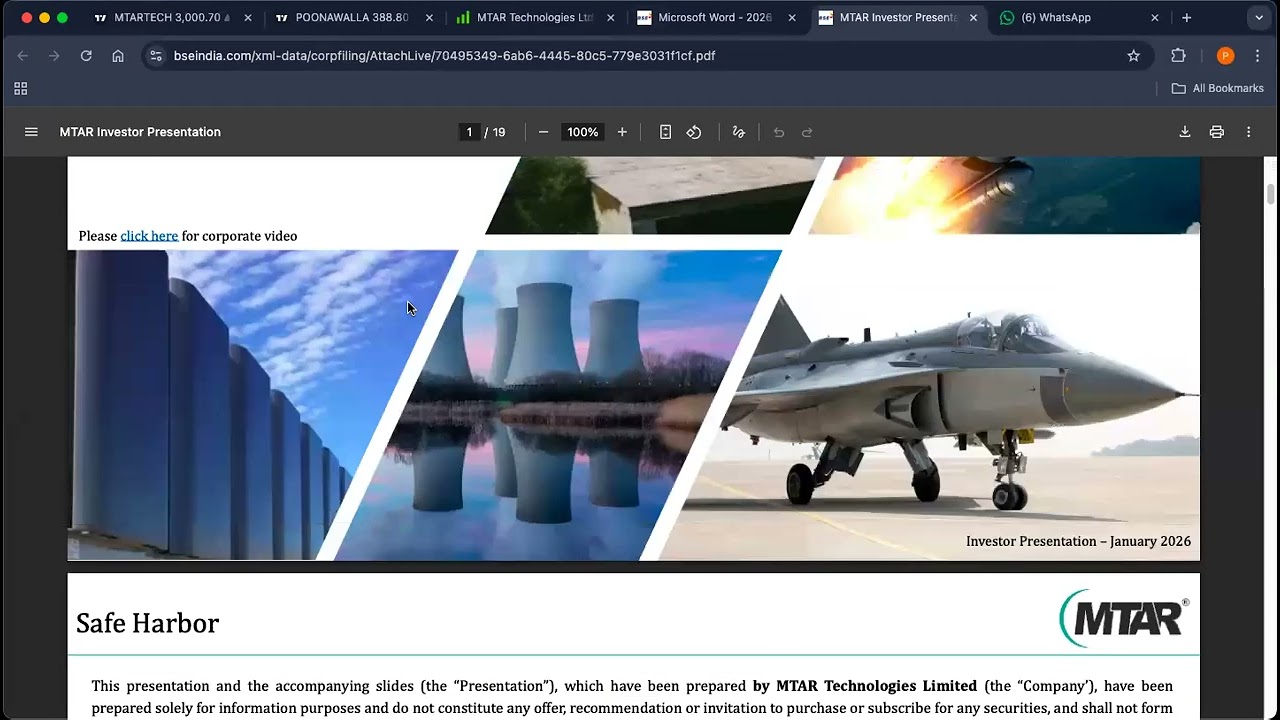Print the PDF document
This screenshot has width=1280, height=720.
pyautogui.click(x=1217, y=132)
